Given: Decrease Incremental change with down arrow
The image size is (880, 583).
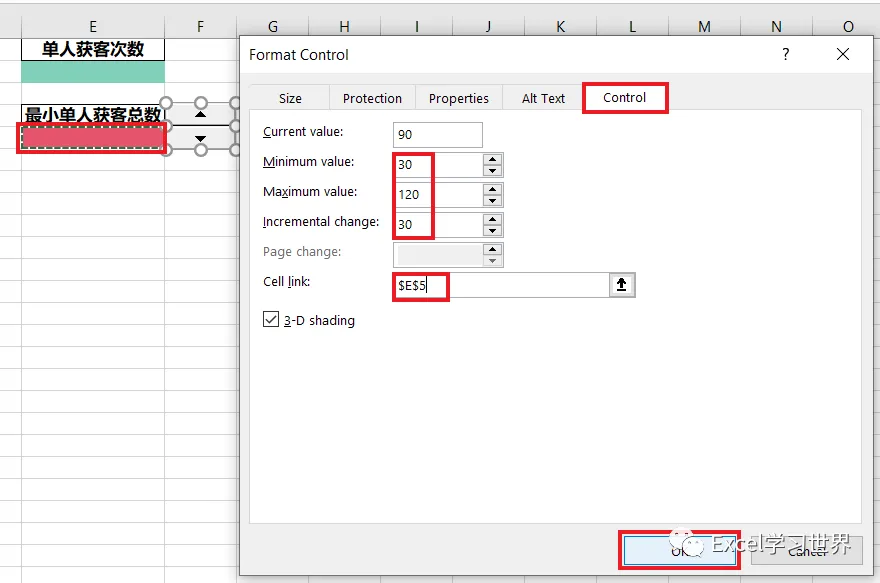Looking at the screenshot, I should coord(492,231).
